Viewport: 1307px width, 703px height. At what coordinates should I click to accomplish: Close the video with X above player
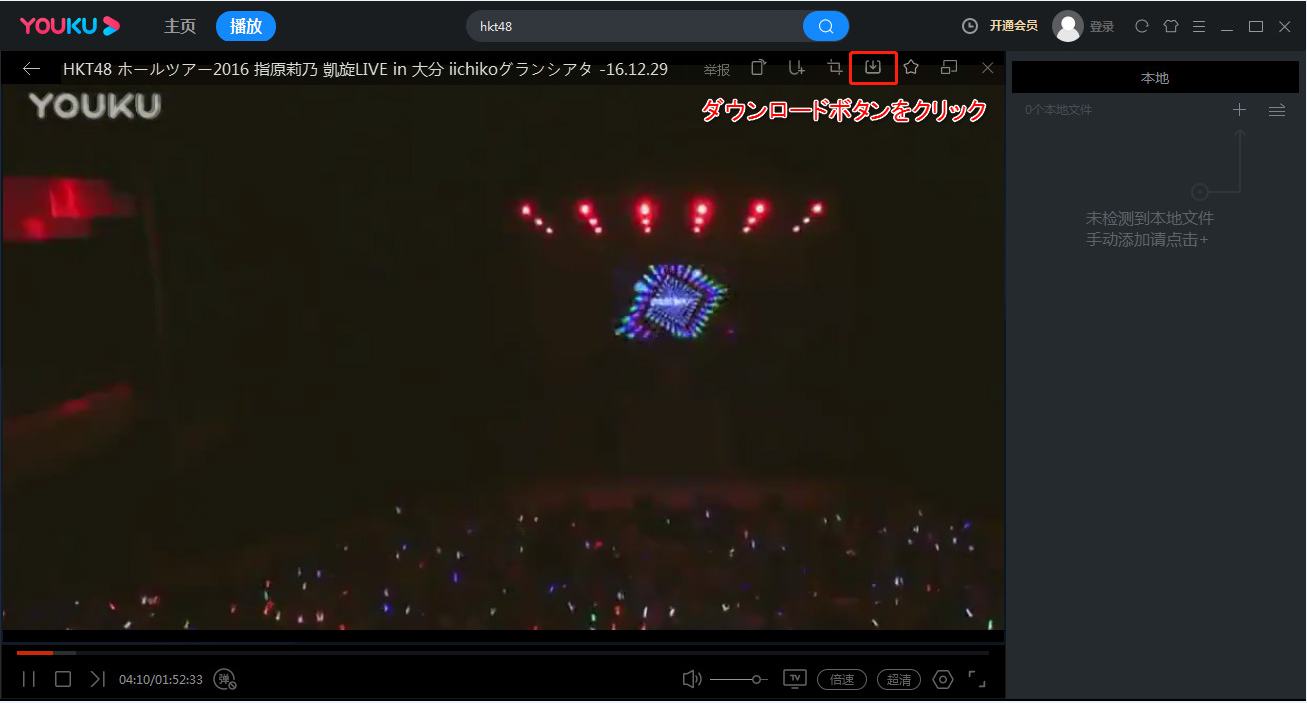988,68
